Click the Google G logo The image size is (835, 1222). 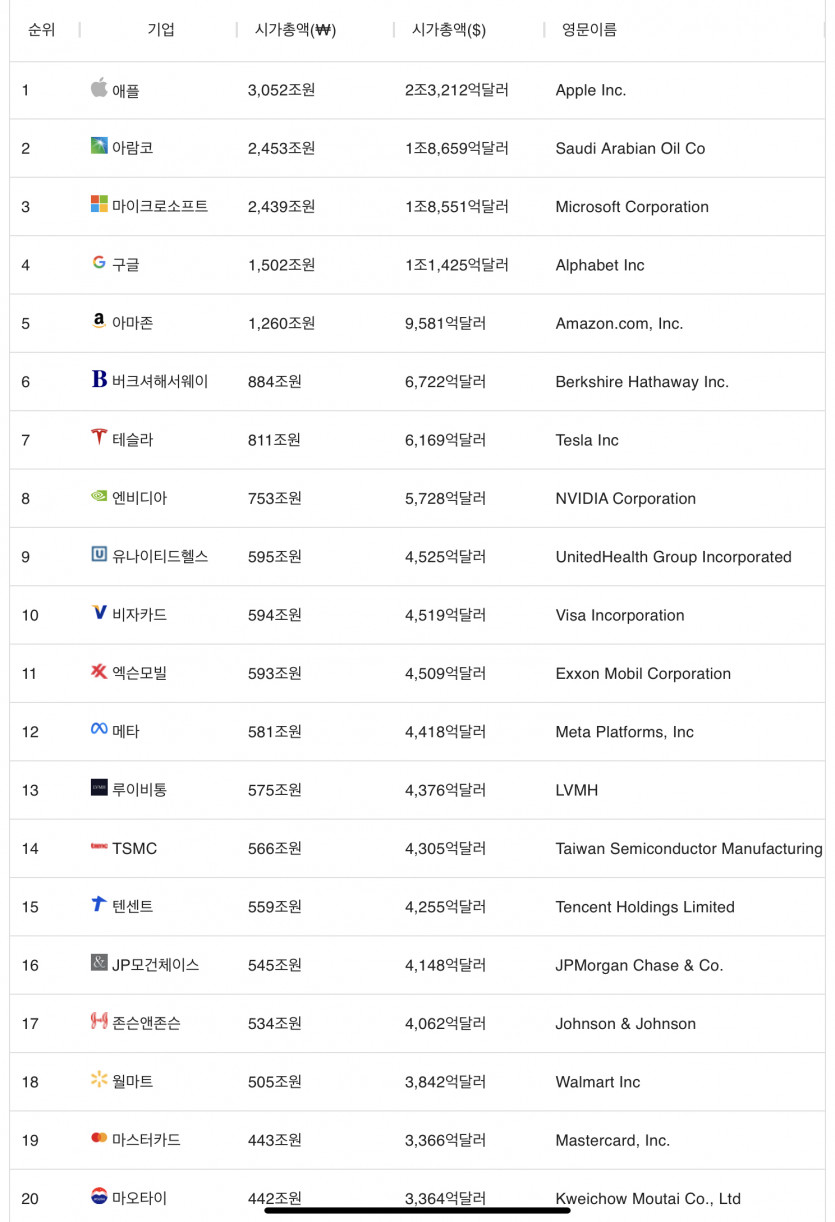[99, 262]
